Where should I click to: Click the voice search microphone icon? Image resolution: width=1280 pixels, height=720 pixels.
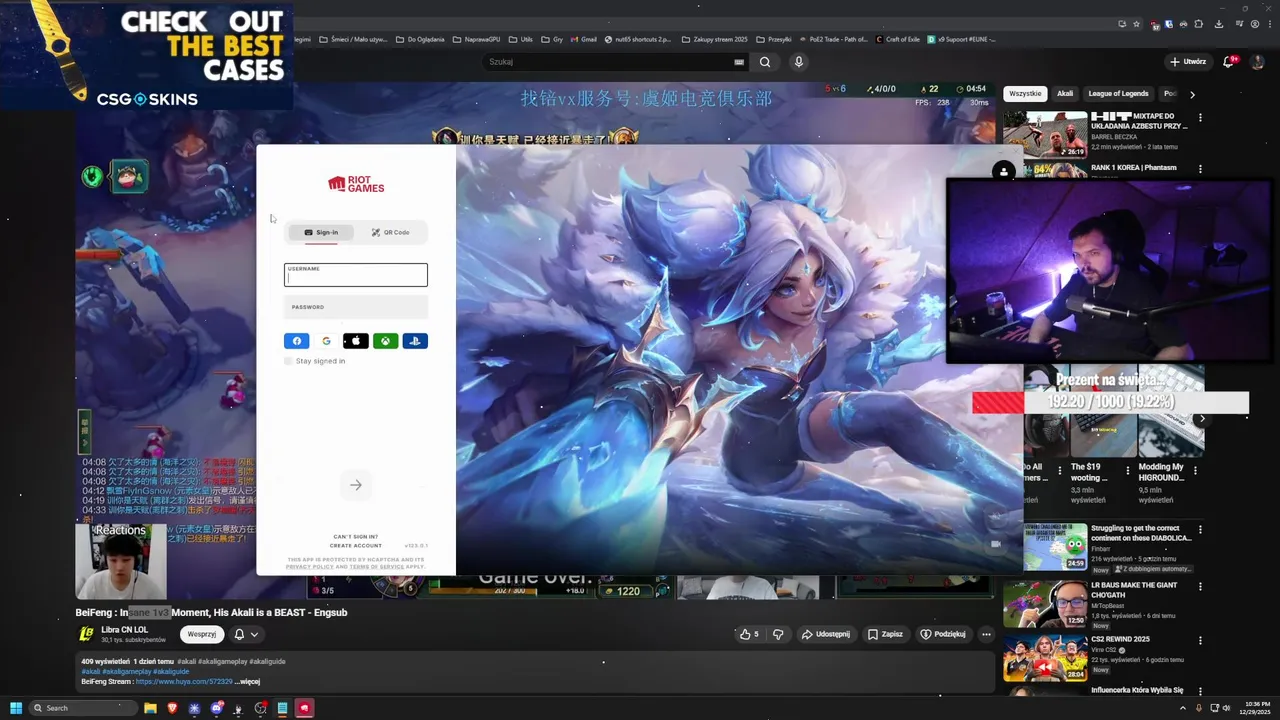(x=798, y=62)
